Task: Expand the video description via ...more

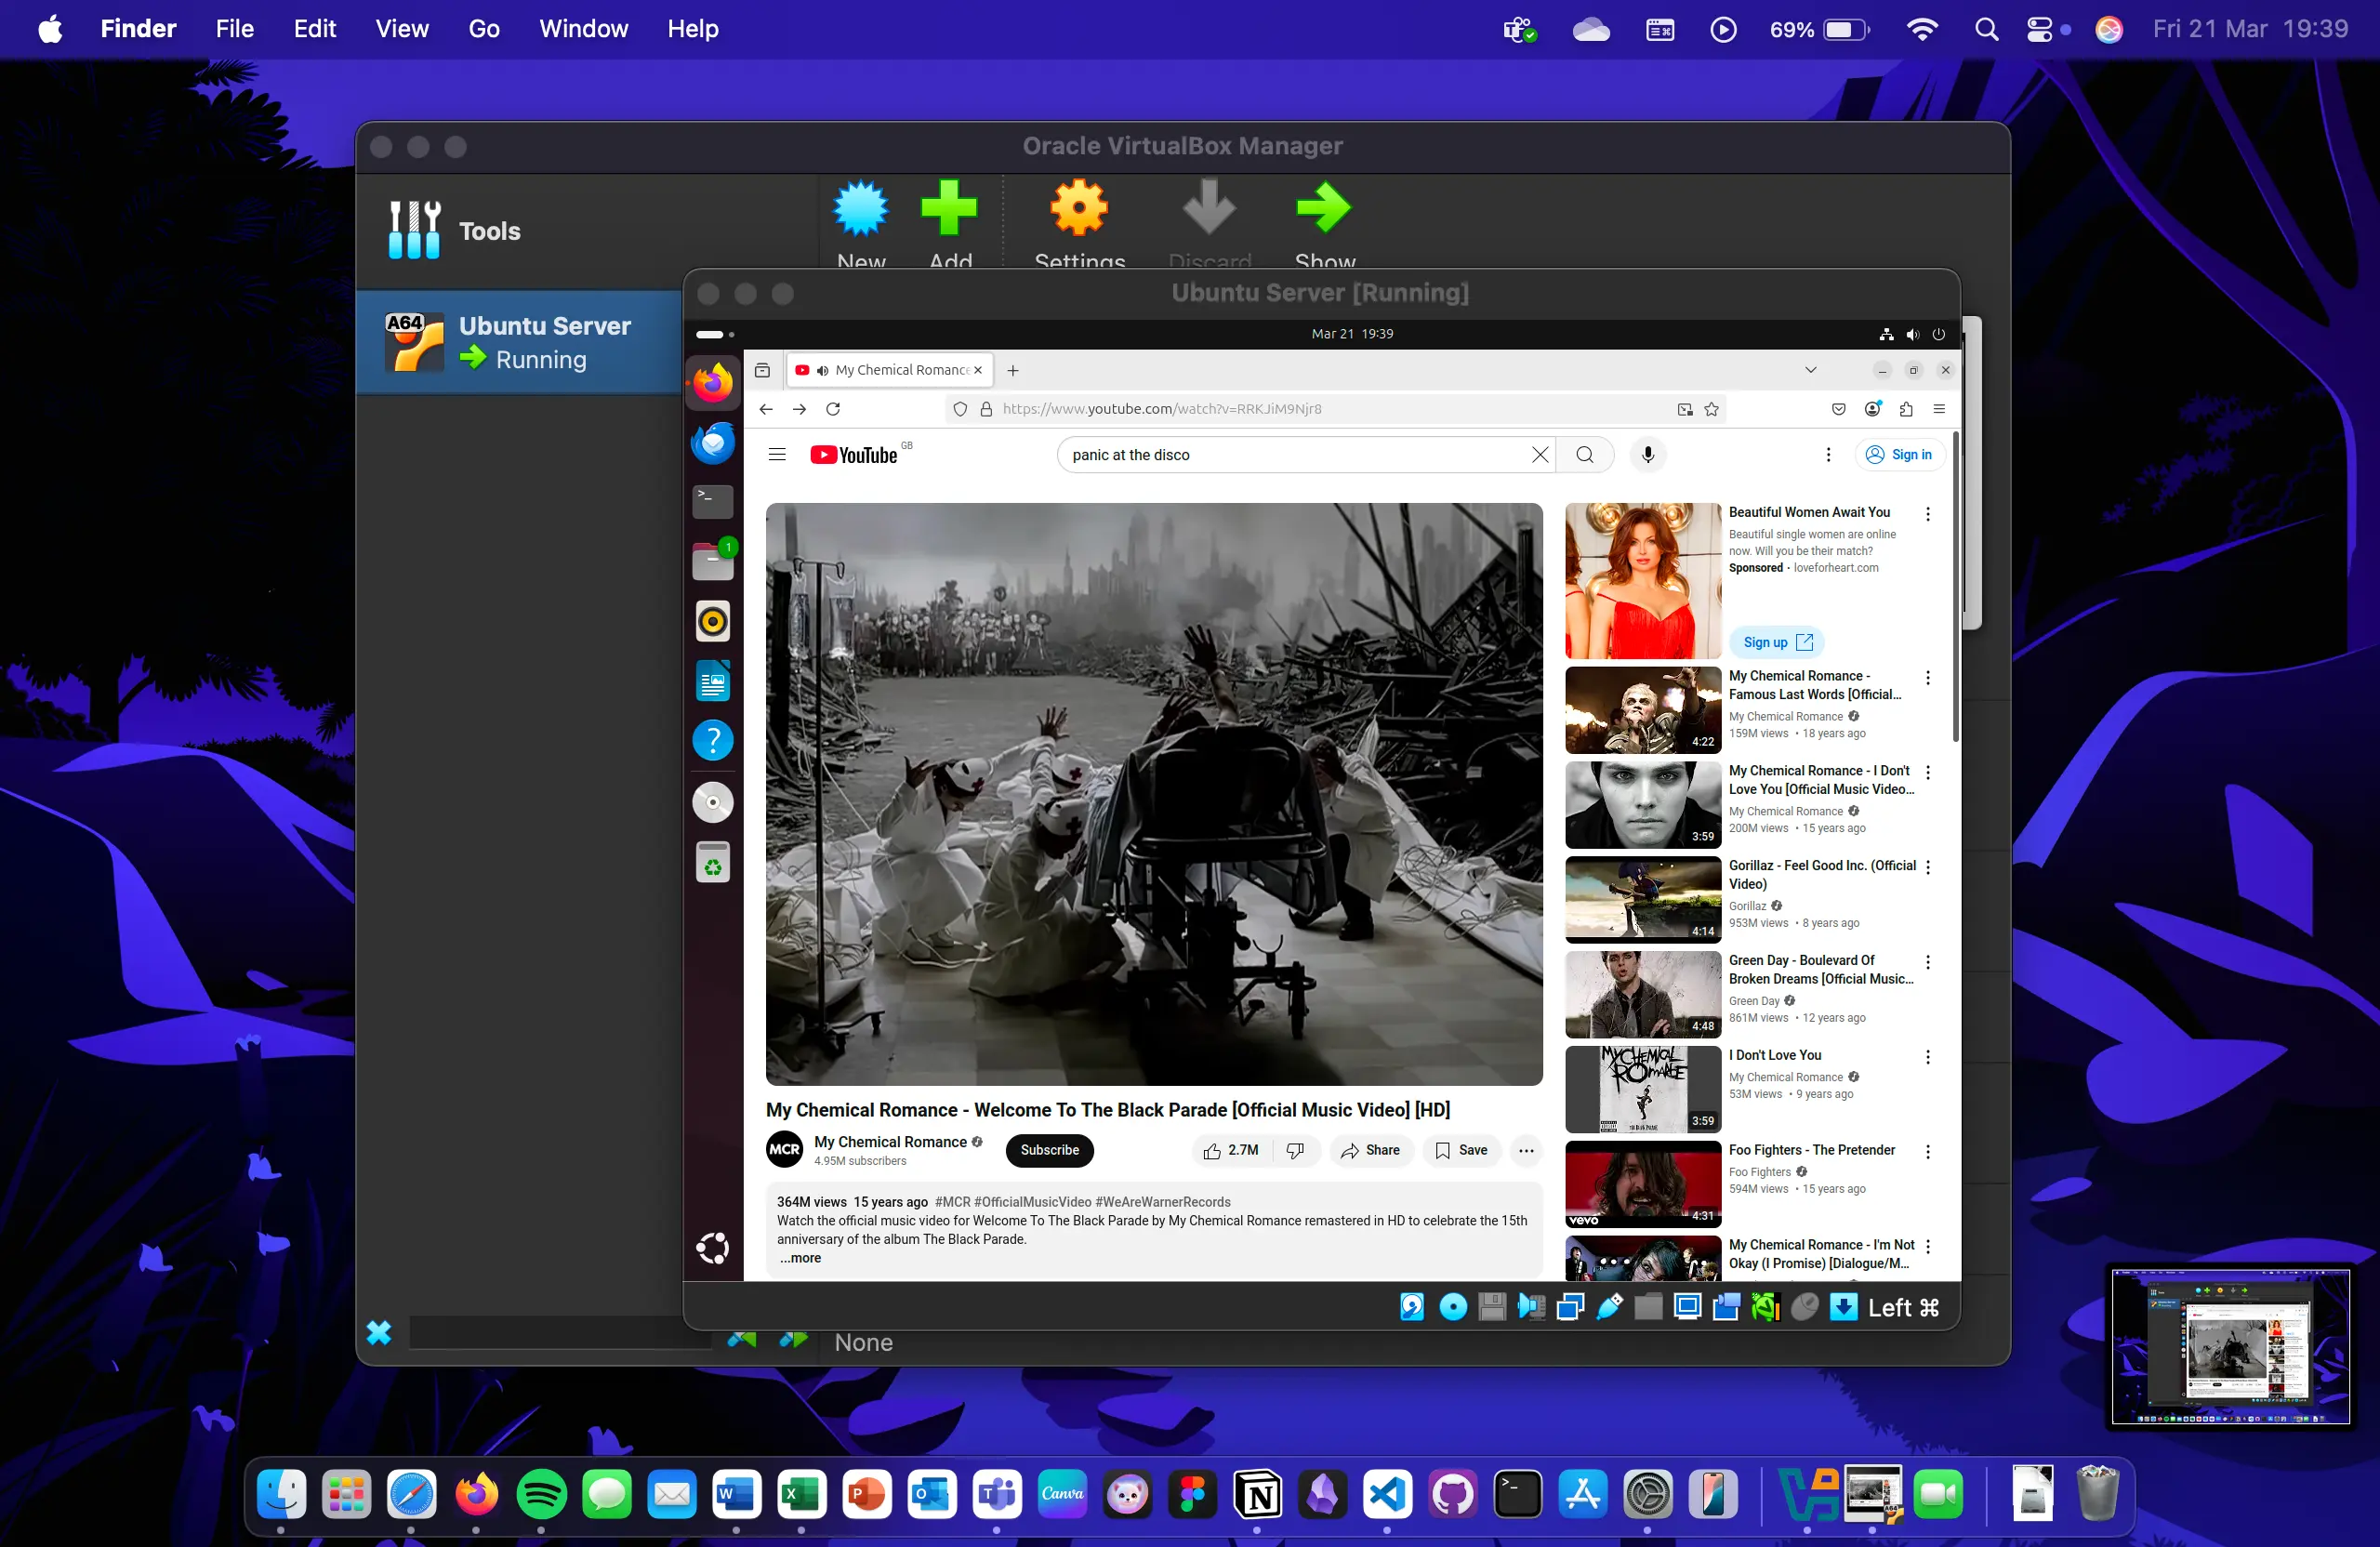Action: click(799, 1258)
